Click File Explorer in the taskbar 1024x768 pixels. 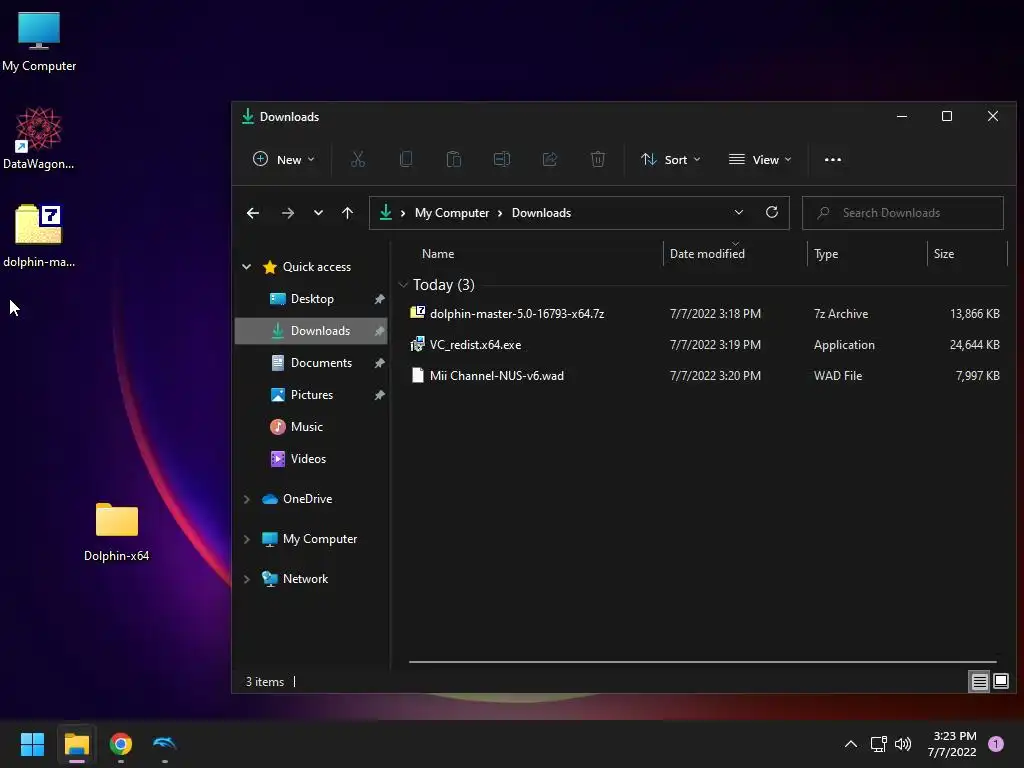tap(76, 744)
